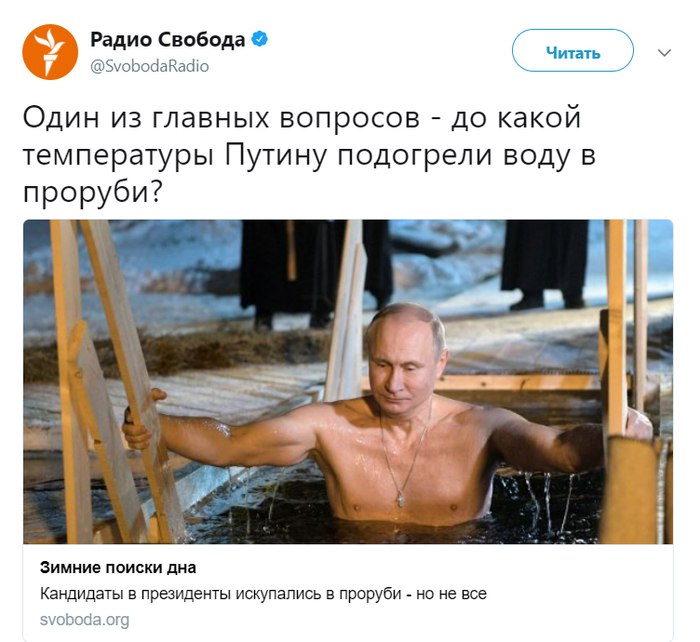Open the Радио Свобода profile name
The image size is (700, 642).
(x=167, y=40)
